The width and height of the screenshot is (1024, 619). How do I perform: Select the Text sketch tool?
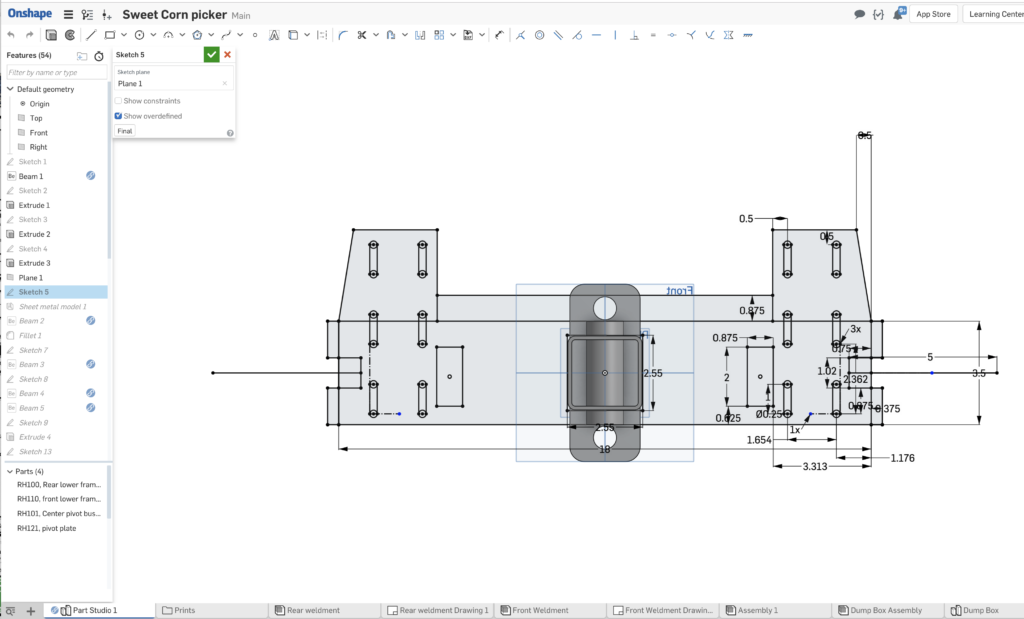pos(274,35)
